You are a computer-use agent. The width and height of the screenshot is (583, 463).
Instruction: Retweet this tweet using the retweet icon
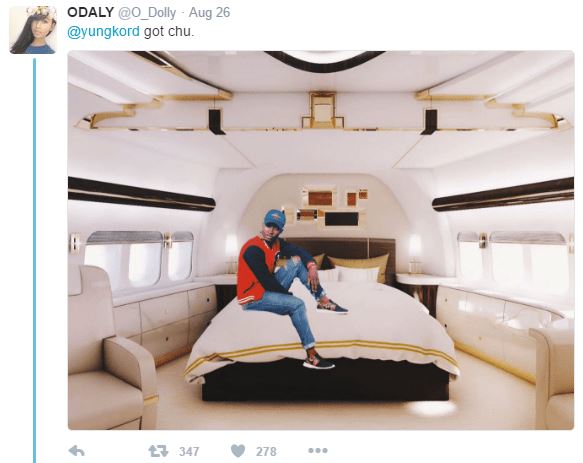[158, 451]
